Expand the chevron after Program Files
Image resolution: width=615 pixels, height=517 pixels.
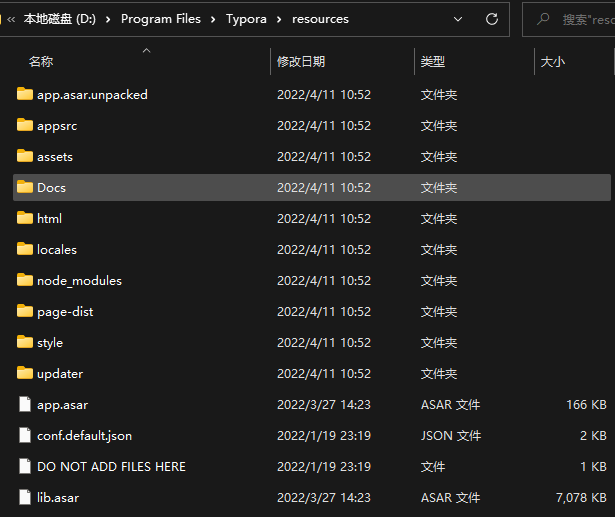pyautogui.click(x=213, y=19)
